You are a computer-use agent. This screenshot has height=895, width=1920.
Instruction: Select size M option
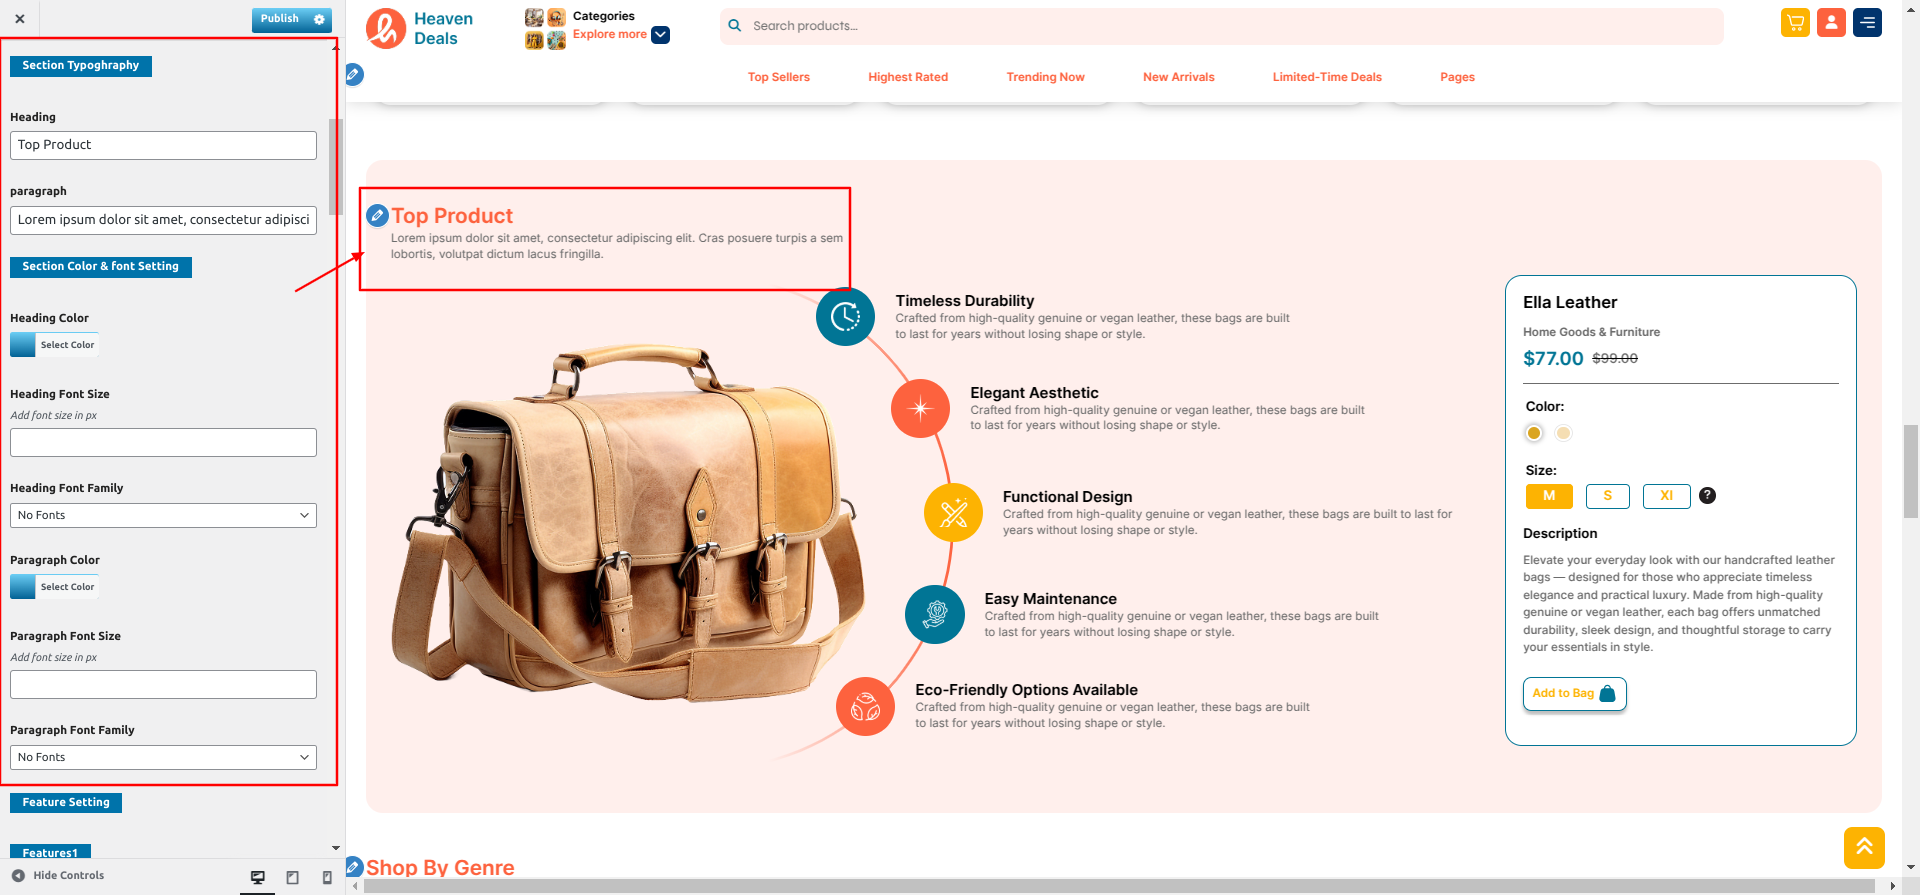(x=1549, y=496)
